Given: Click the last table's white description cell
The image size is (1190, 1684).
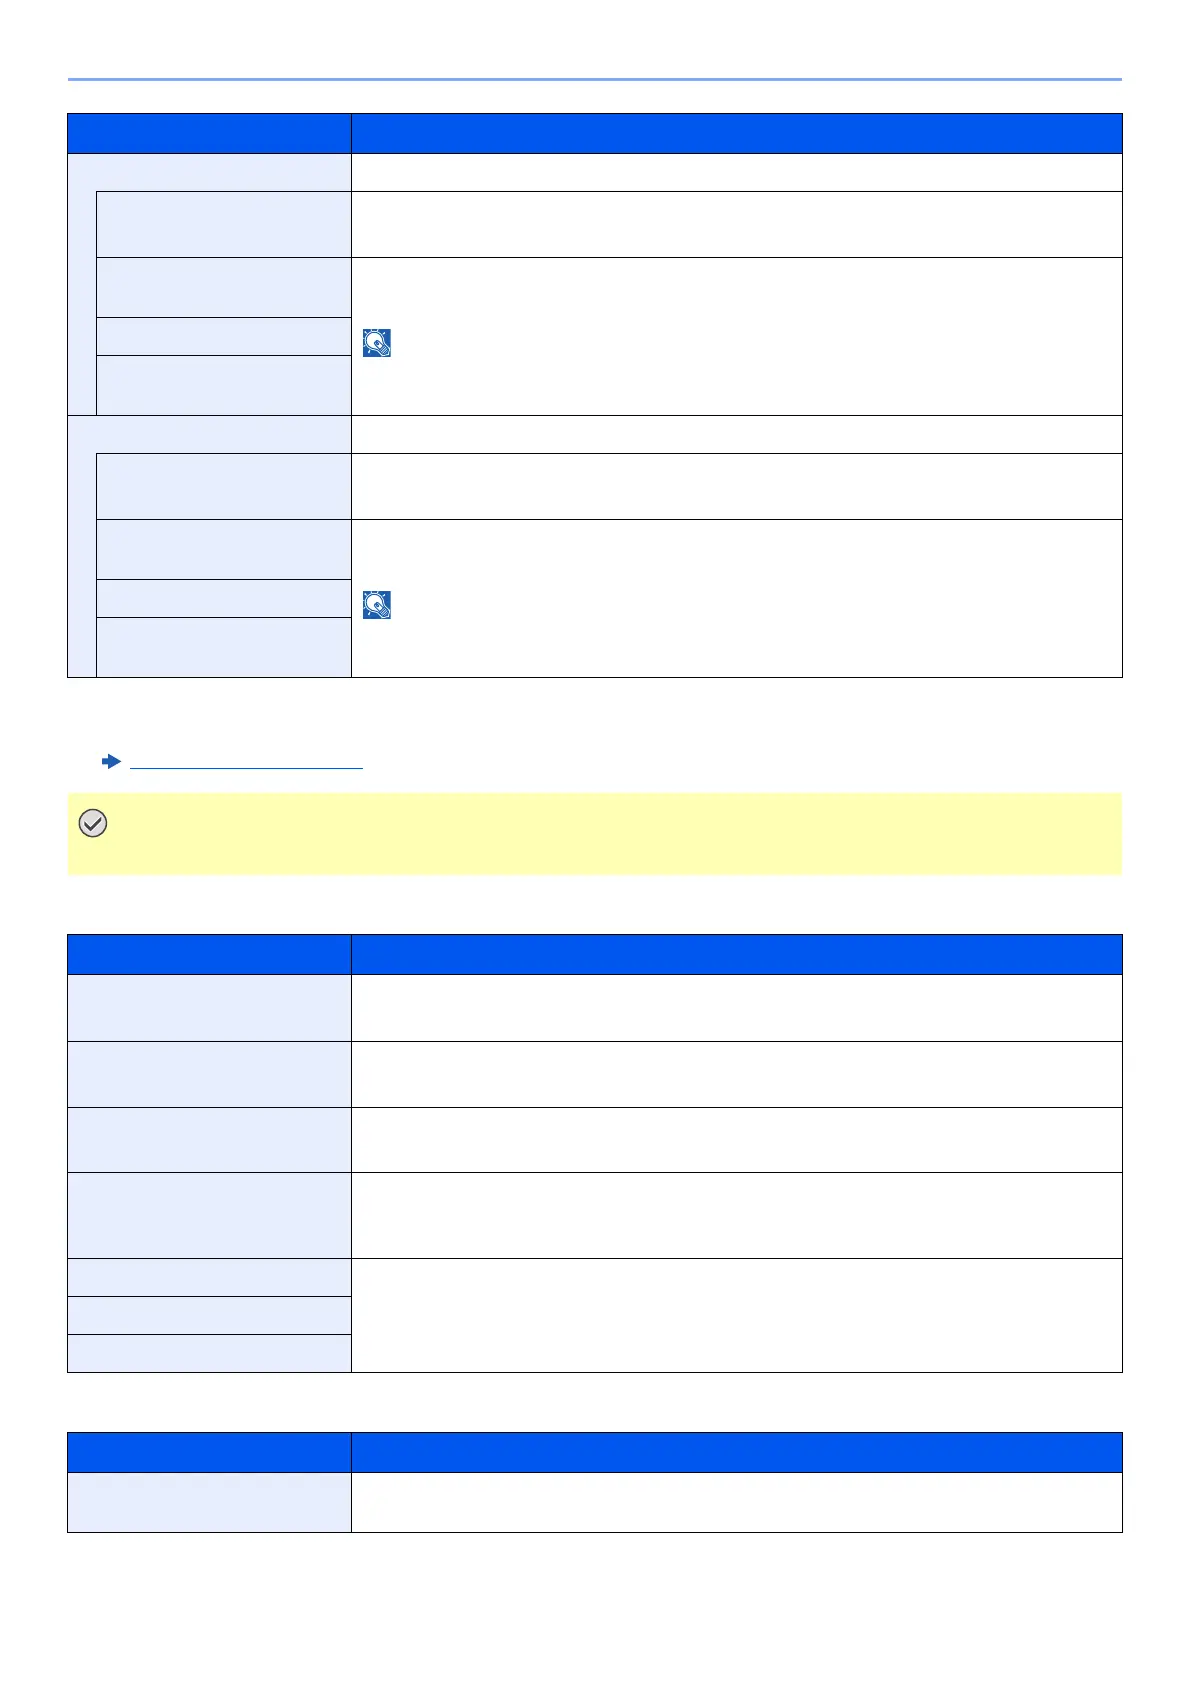Looking at the screenshot, I should pyautogui.click(x=737, y=1502).
